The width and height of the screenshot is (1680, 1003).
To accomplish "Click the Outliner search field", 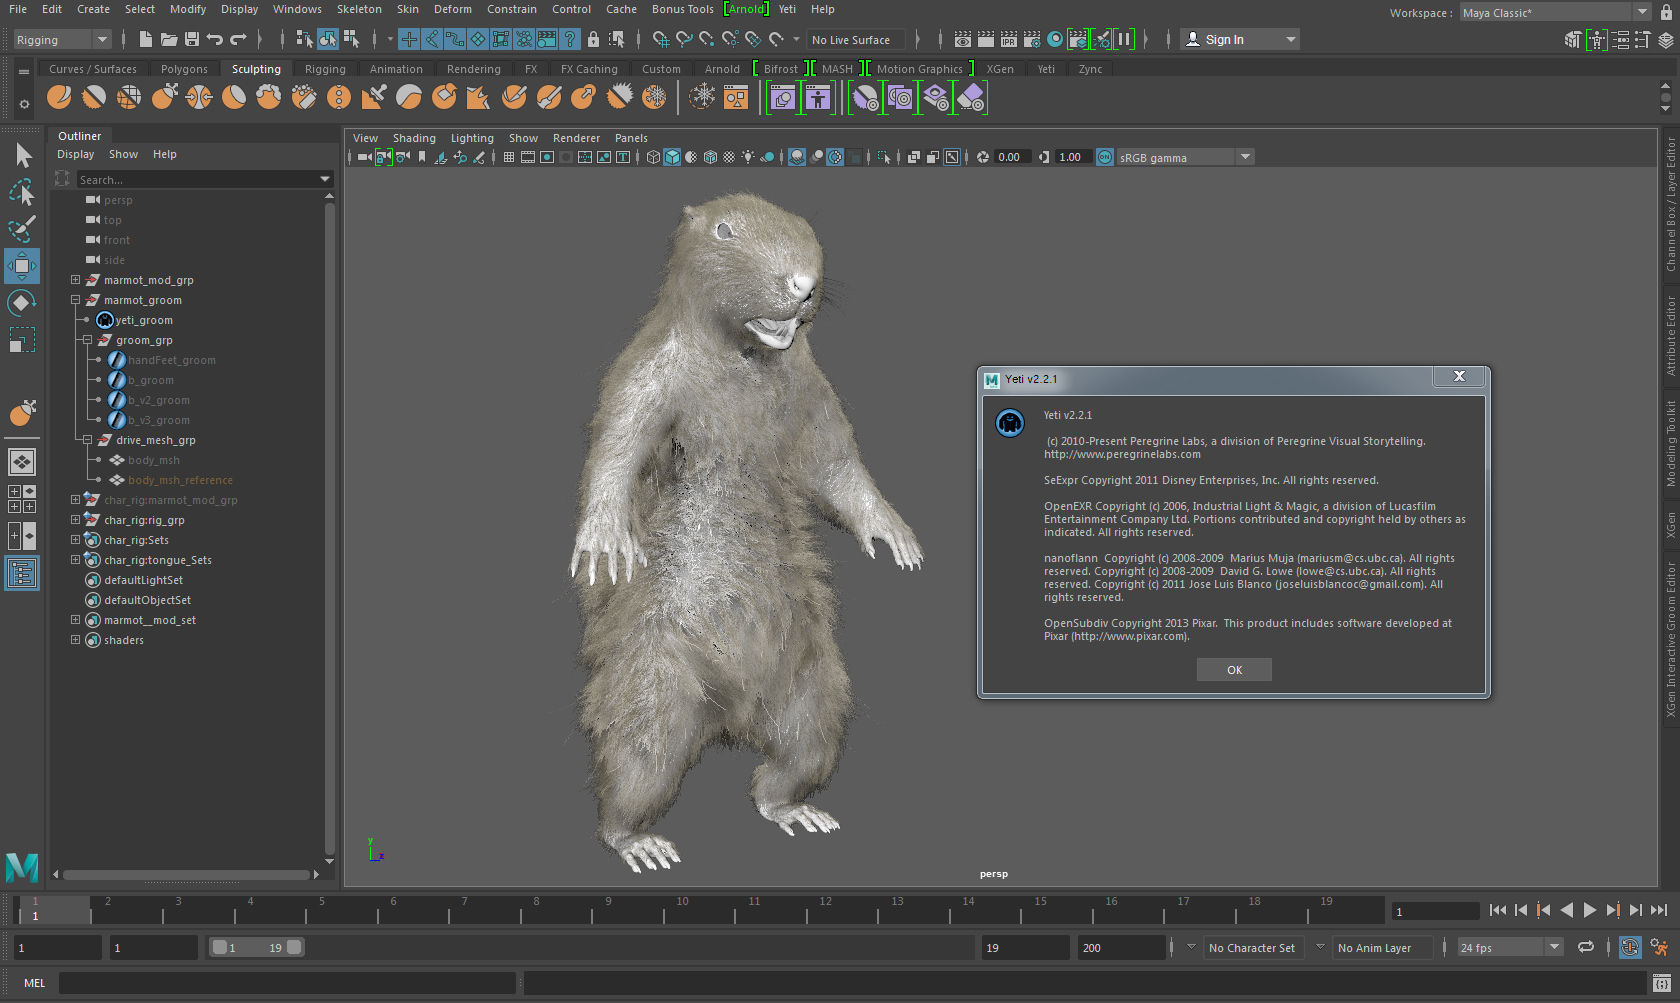I will (x=204, y=179).
